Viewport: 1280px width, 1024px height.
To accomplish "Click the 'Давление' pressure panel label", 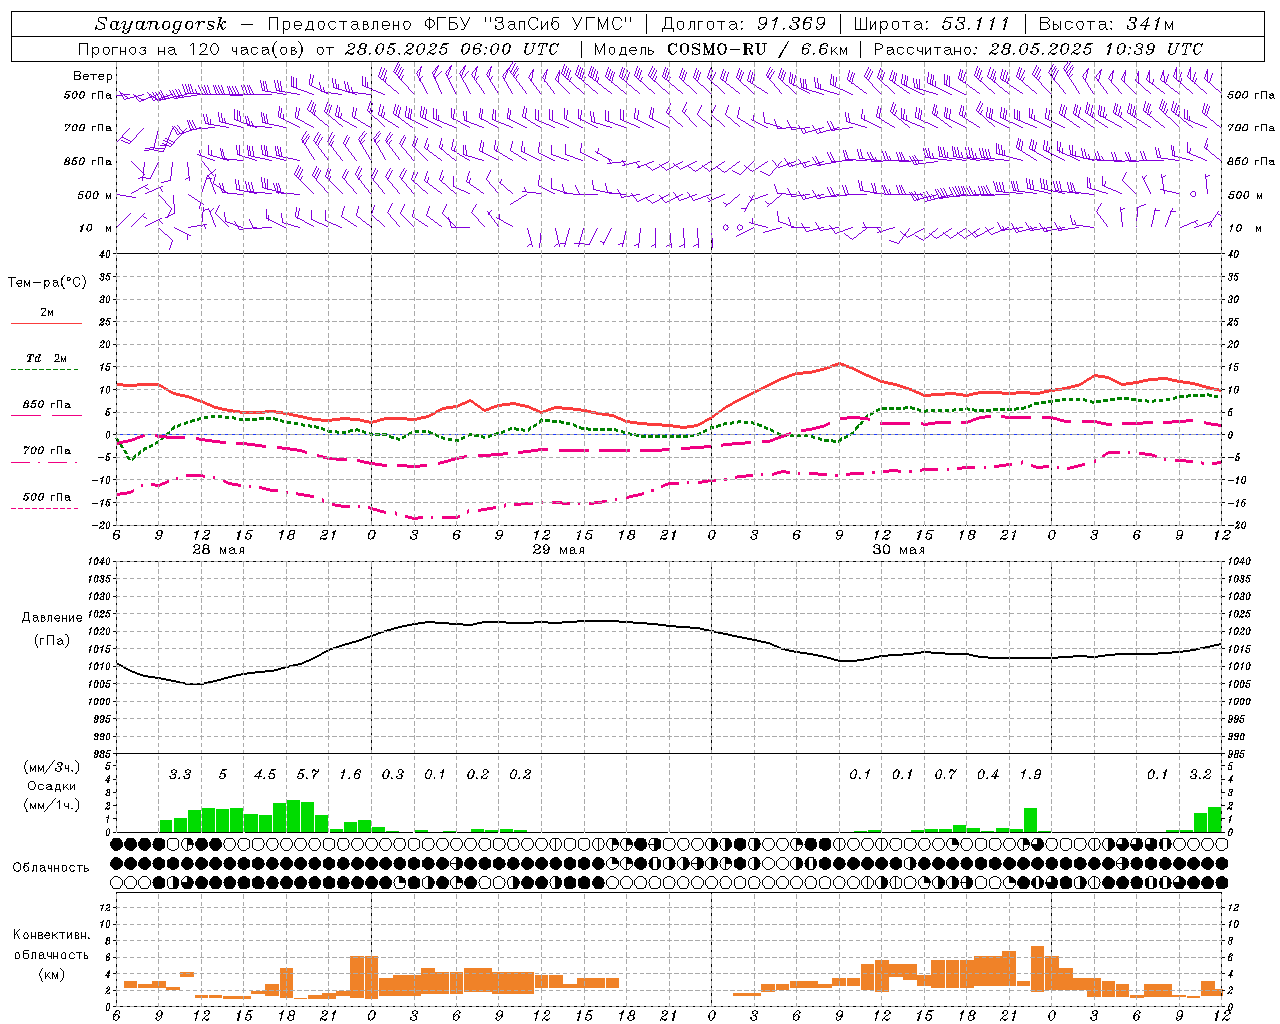I will click(x=52, y=618).
